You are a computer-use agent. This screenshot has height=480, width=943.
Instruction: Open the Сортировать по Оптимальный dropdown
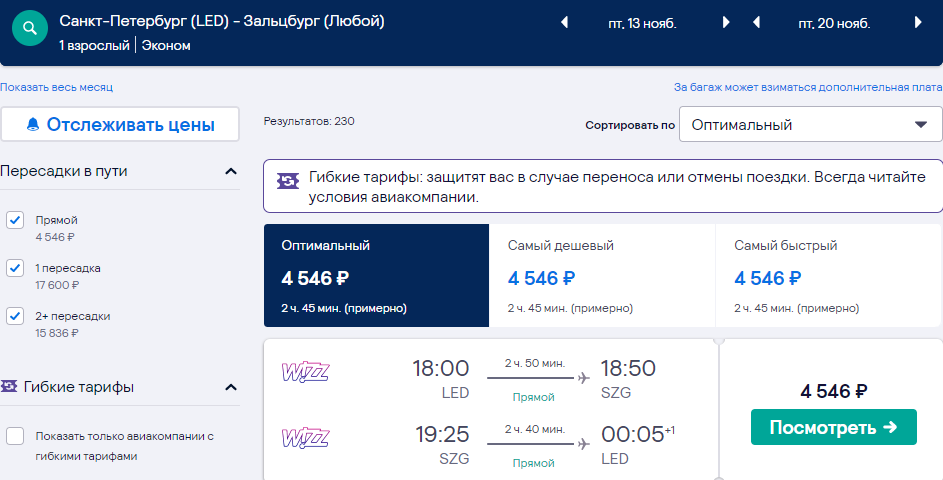click(810, 125)
